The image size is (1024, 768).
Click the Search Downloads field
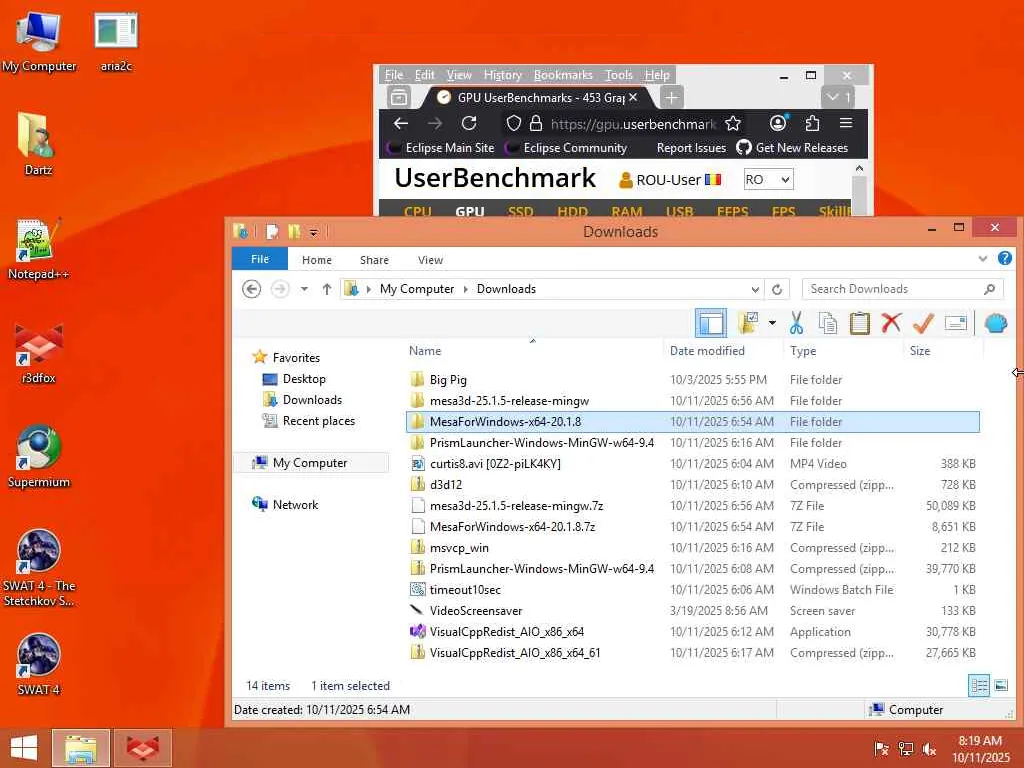tap(903, 289)
